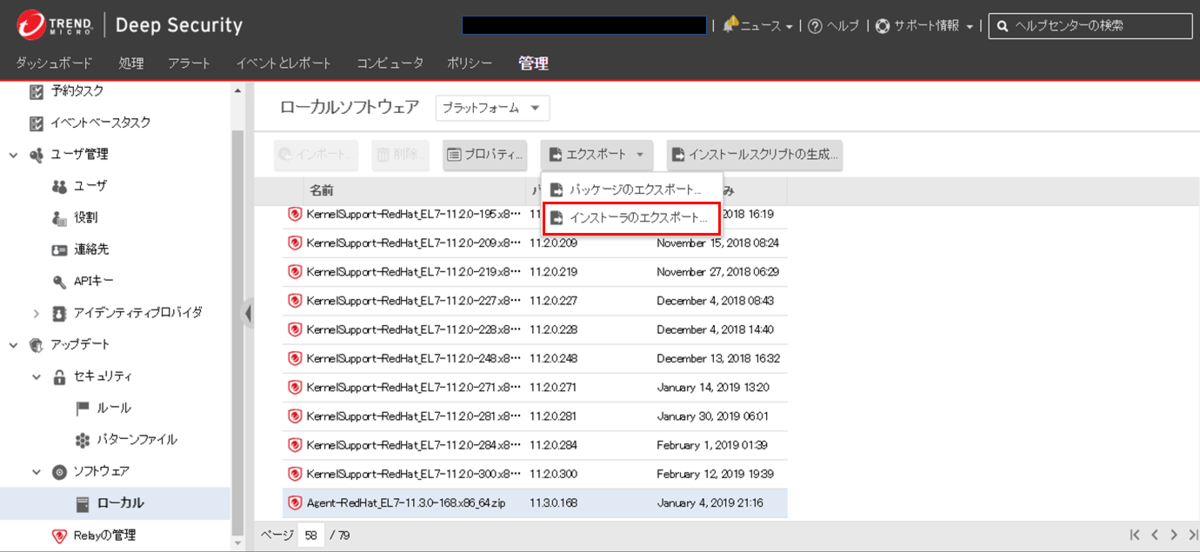Click the プロパティ button
The image size is (1200, 552).
[485, 155]
